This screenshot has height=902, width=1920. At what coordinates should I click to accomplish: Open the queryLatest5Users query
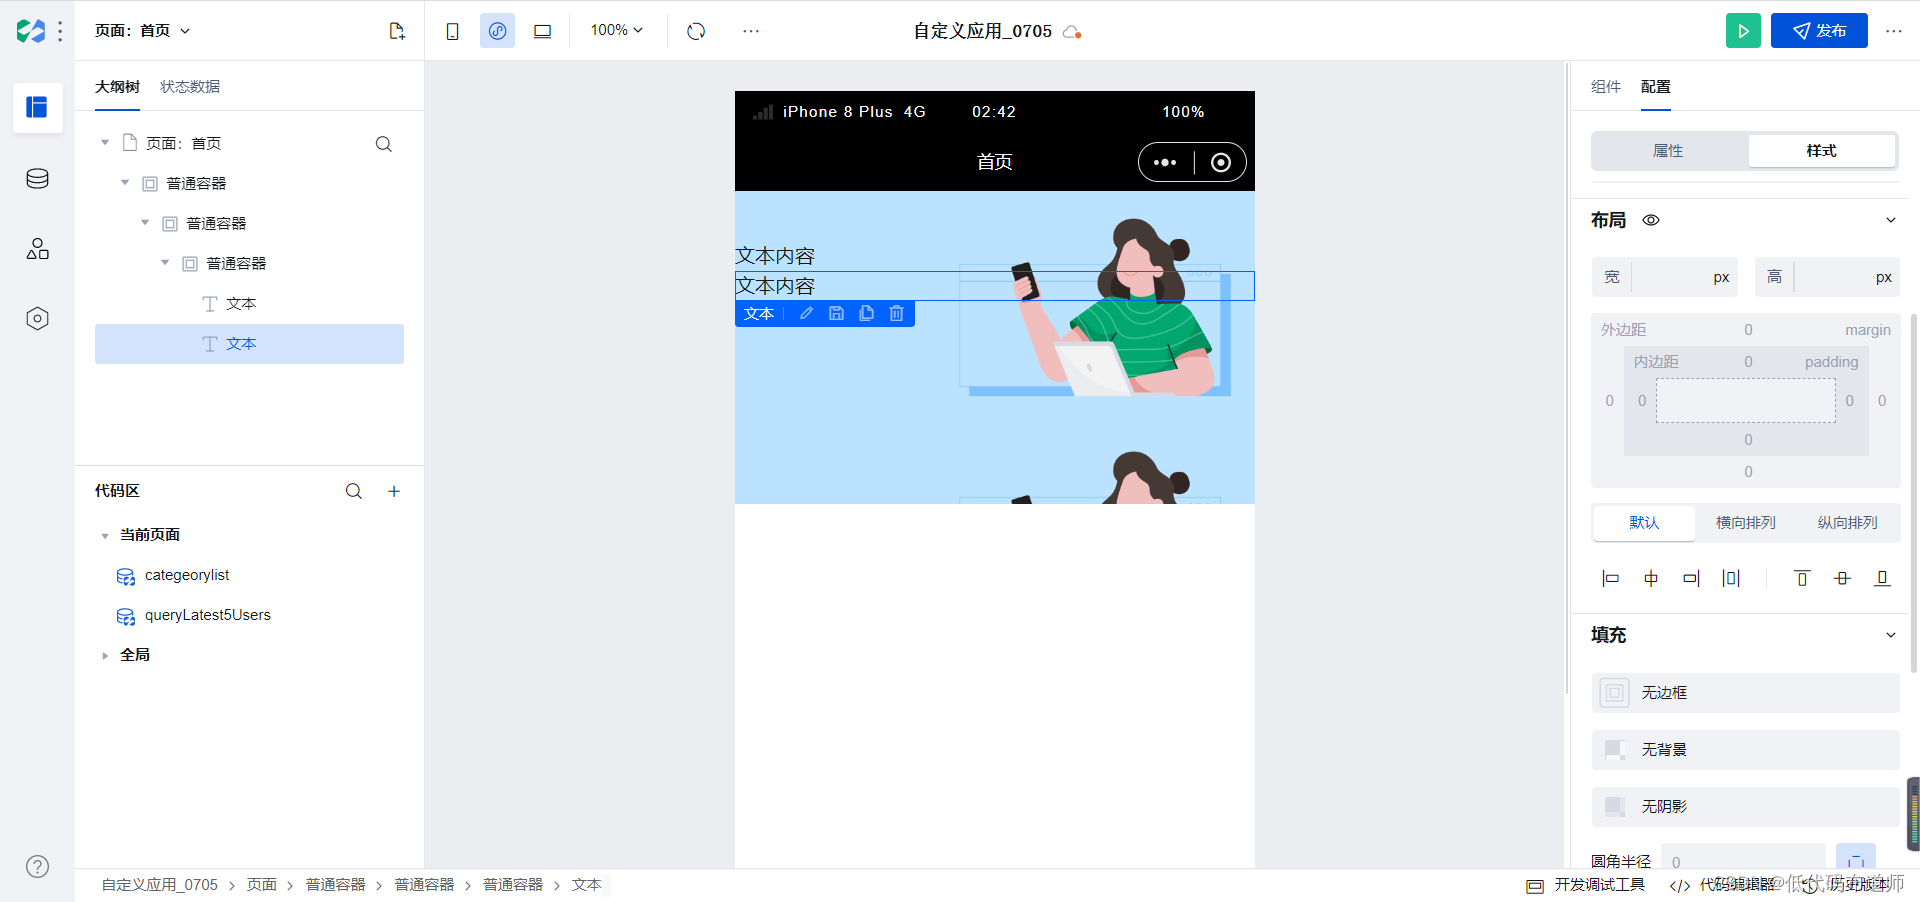(x=207, y=615)
